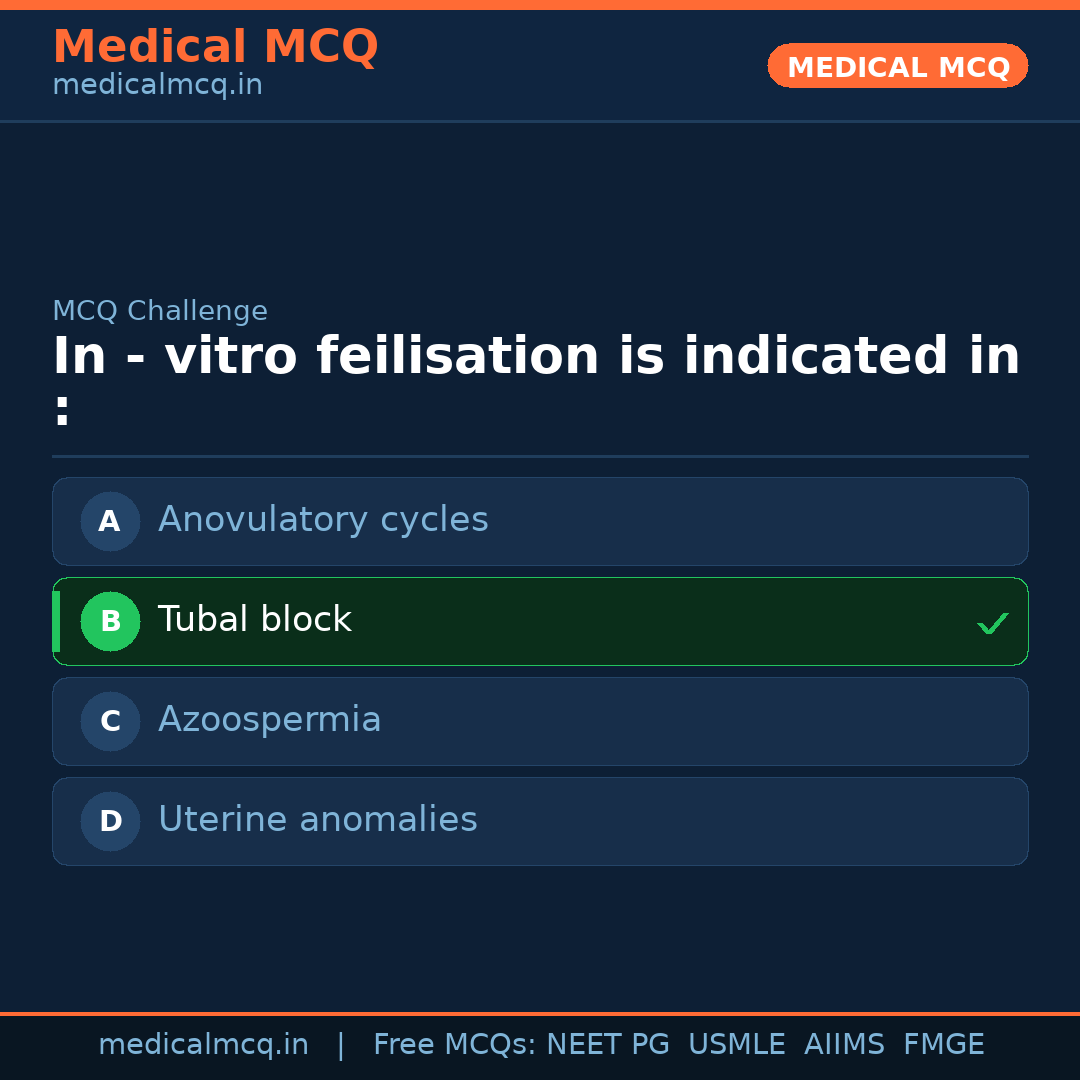
Task: Click the green checkmark on Tubal block
Action: click(x=992, y=623)
